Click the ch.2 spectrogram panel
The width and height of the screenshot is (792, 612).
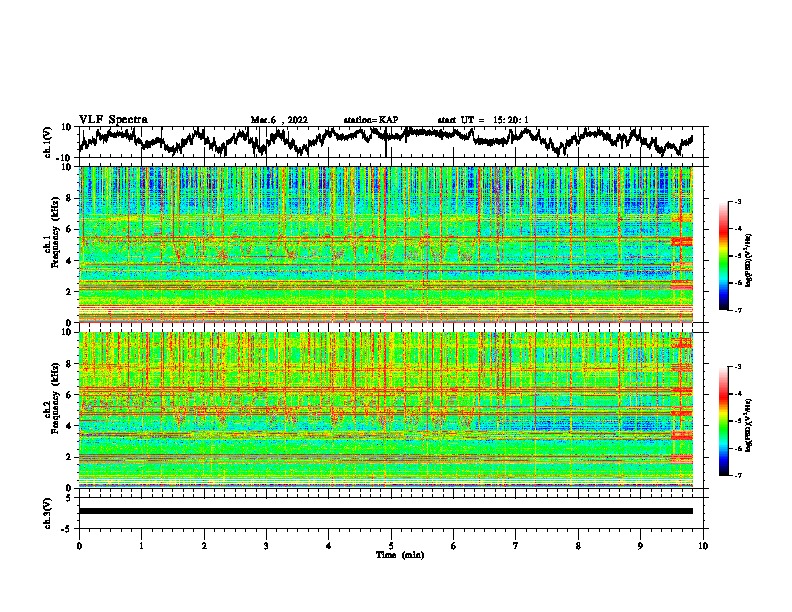386,410
